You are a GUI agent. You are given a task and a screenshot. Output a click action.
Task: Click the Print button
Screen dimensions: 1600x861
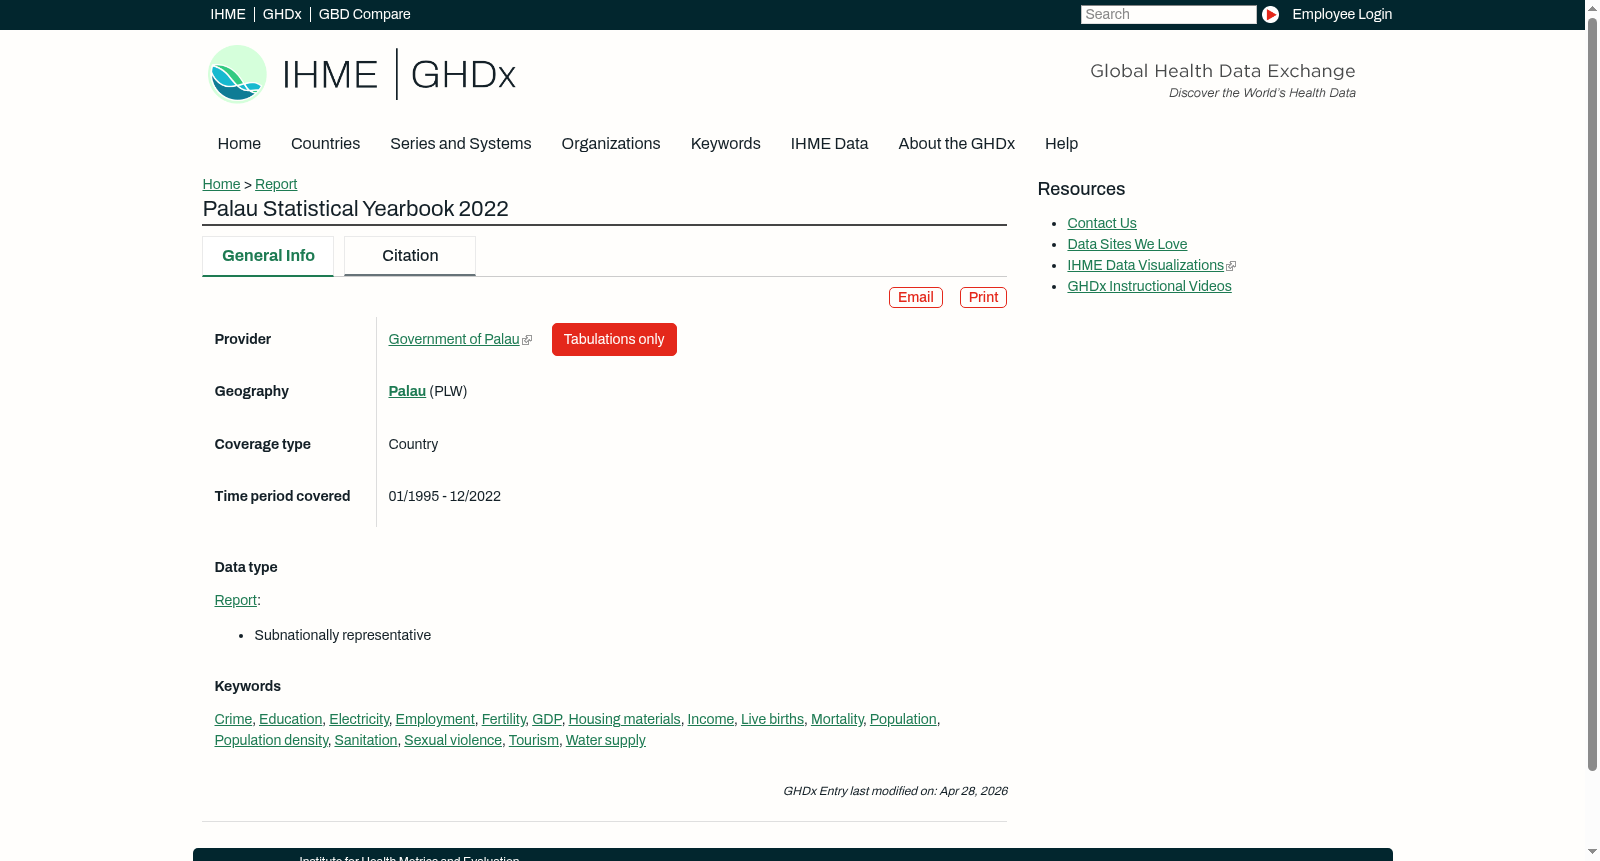983,298
